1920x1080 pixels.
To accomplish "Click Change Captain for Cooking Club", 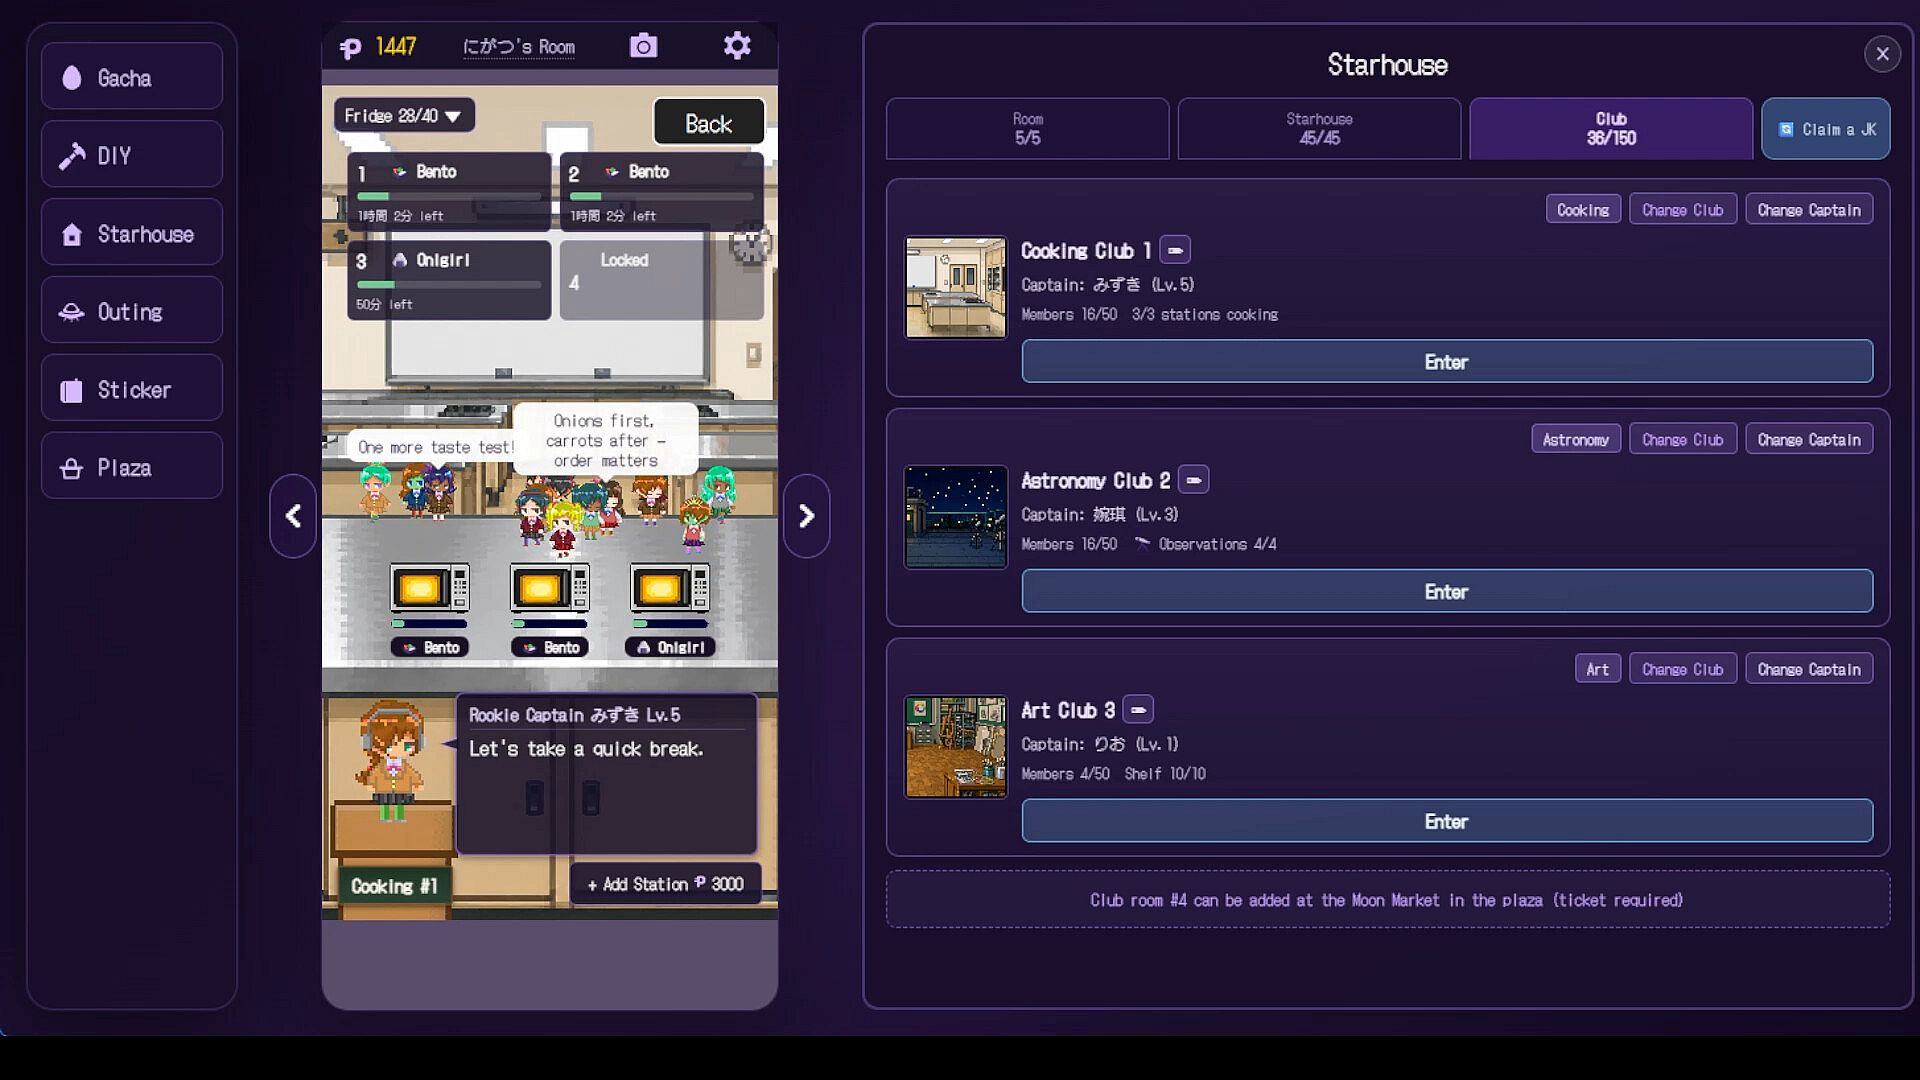I will (1809, 210).
